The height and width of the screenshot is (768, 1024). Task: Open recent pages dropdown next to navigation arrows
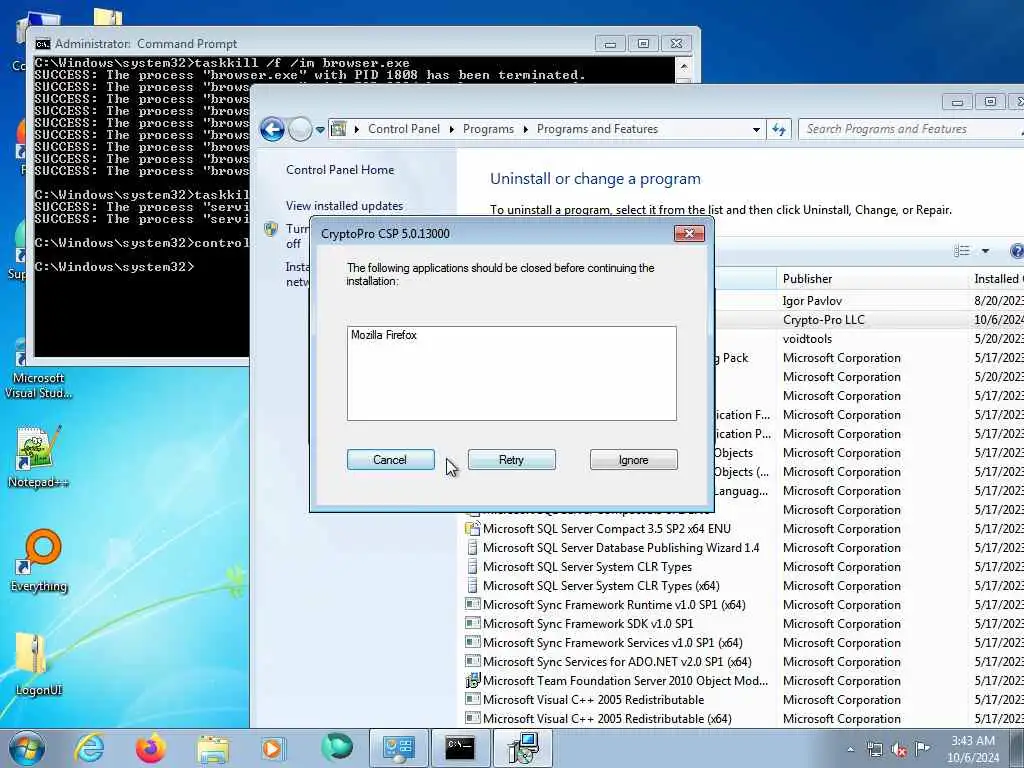(320, 130)
